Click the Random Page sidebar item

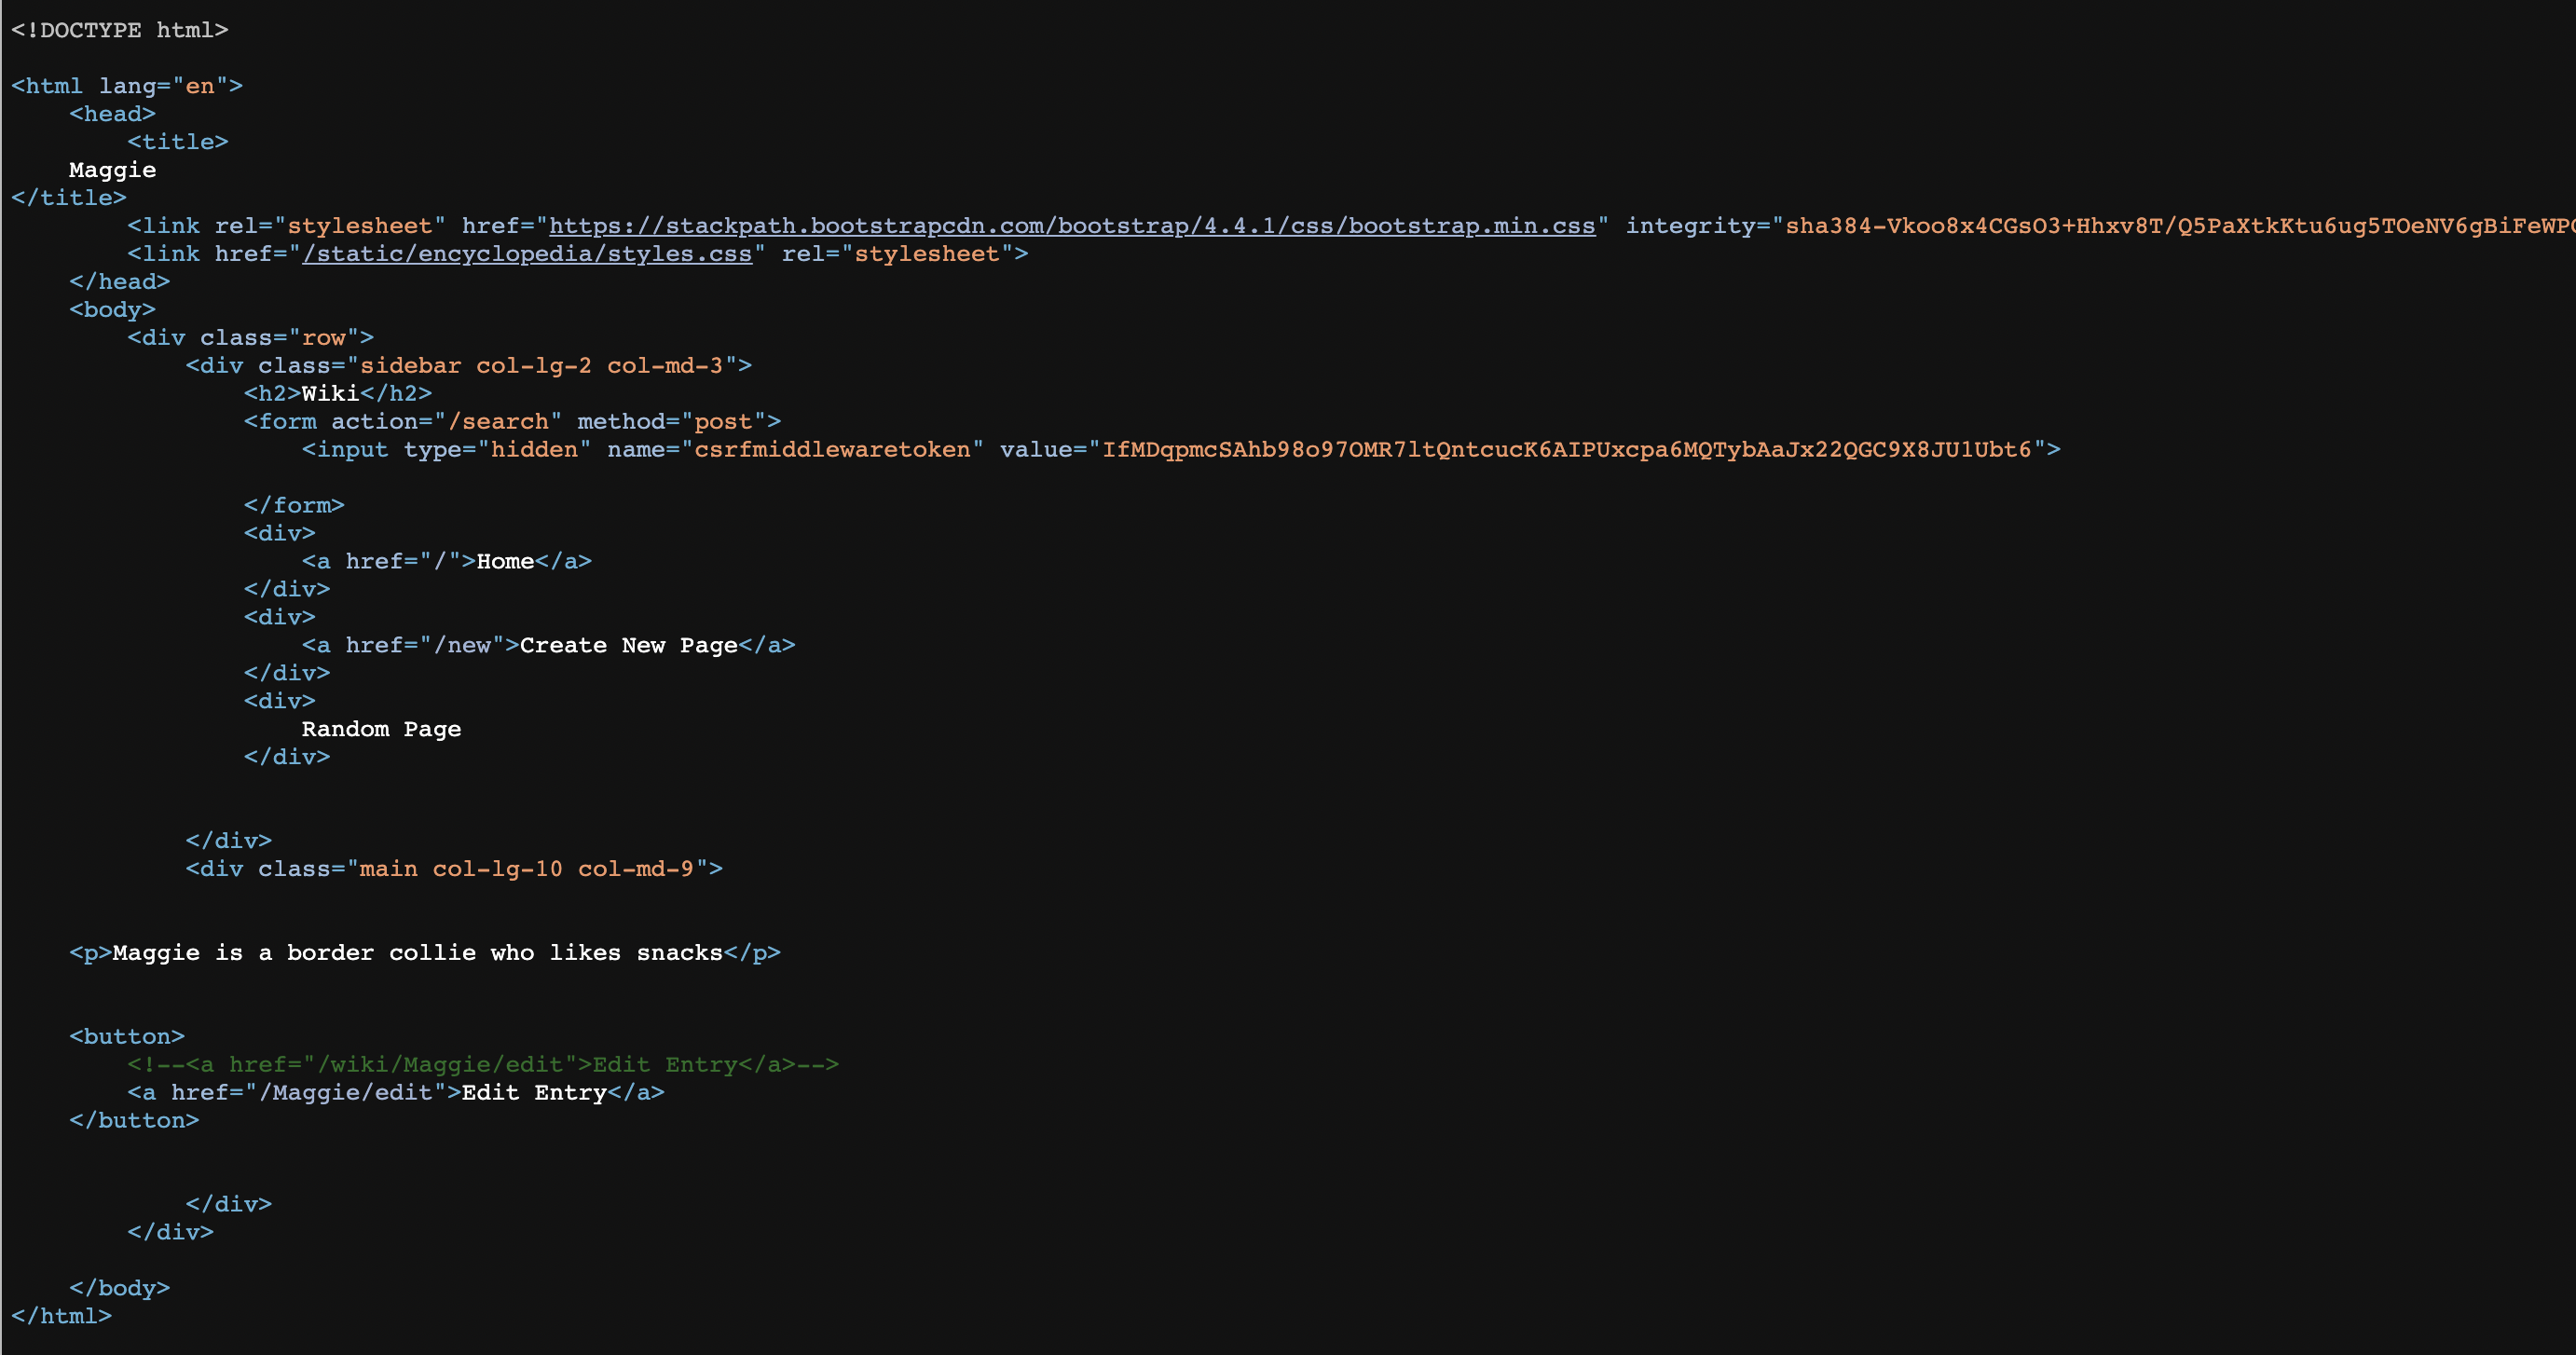[381, 730]
